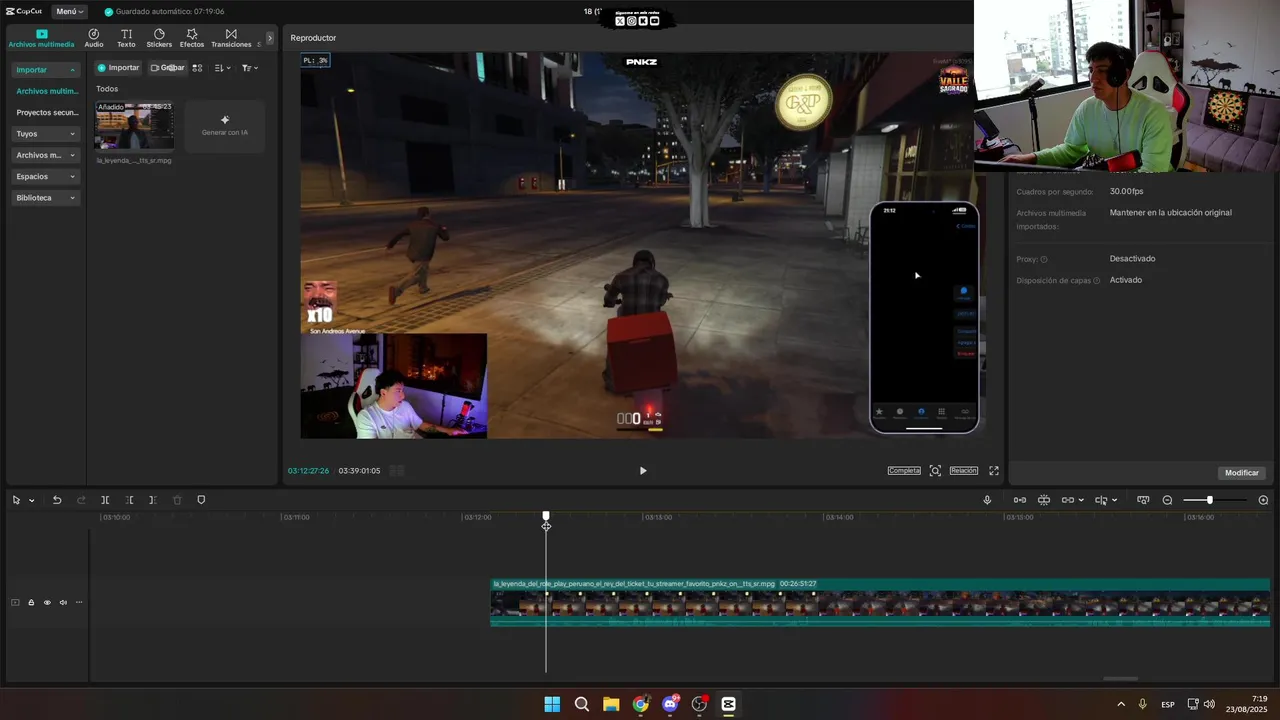
Task: Click the Relación aspect ratio button
Action: [964, 471]
